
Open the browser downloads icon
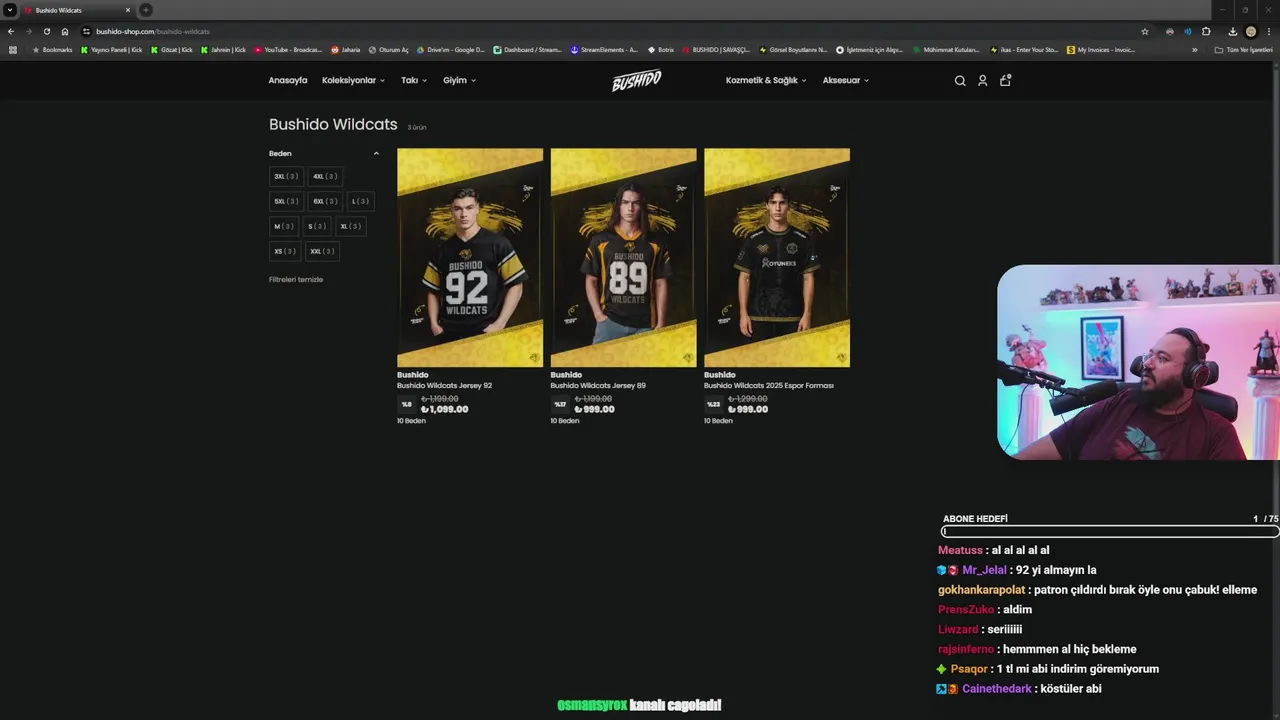(x=1233, y=31)
